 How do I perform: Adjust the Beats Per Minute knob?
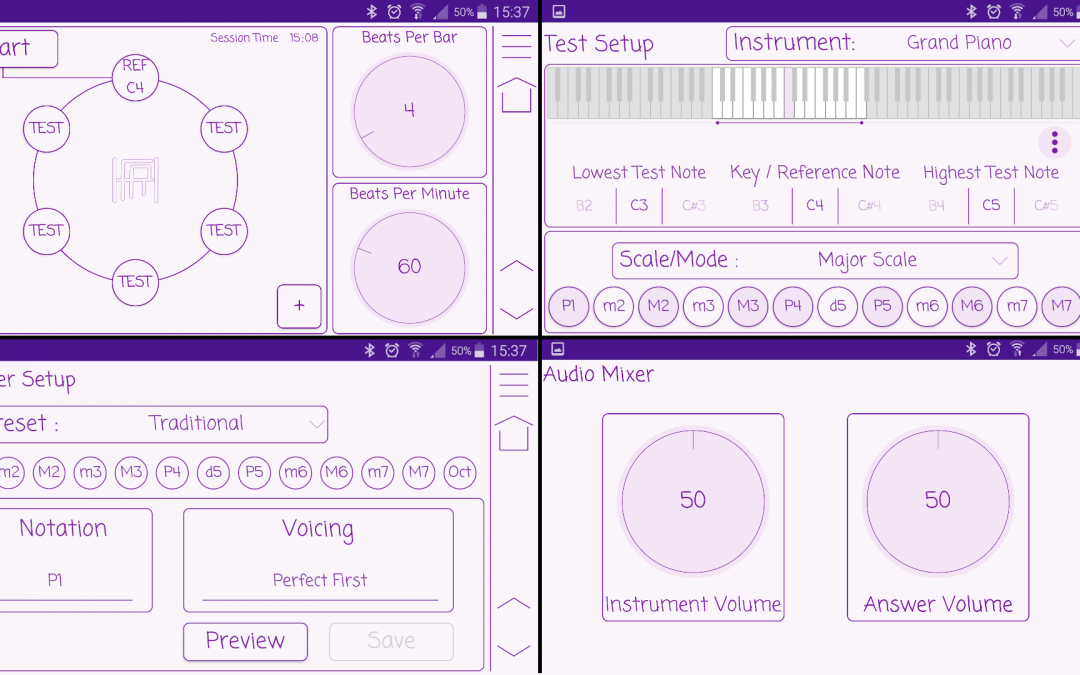(x=409, y=267)
